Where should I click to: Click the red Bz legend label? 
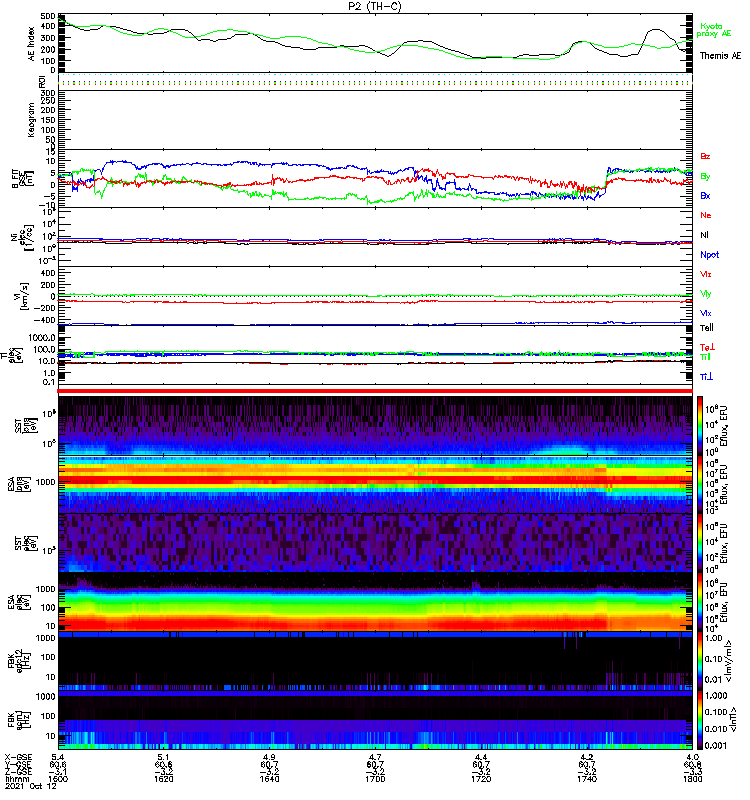(705, 156)
